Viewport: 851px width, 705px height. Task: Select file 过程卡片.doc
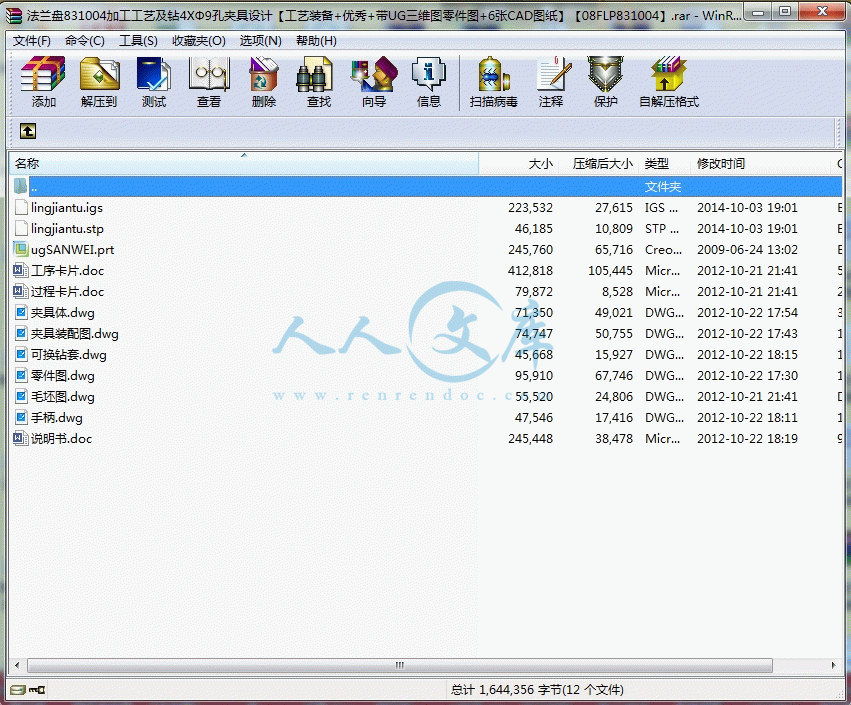coord(67,291)
